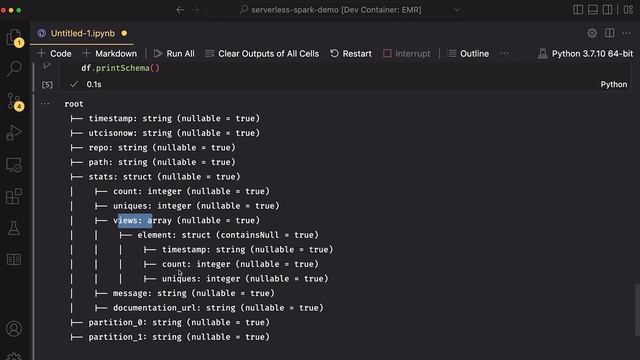Click the 'element: struct' schema line
Image resolution: width=640 pixels, height=360 pixels.
[x=219, y=235]
